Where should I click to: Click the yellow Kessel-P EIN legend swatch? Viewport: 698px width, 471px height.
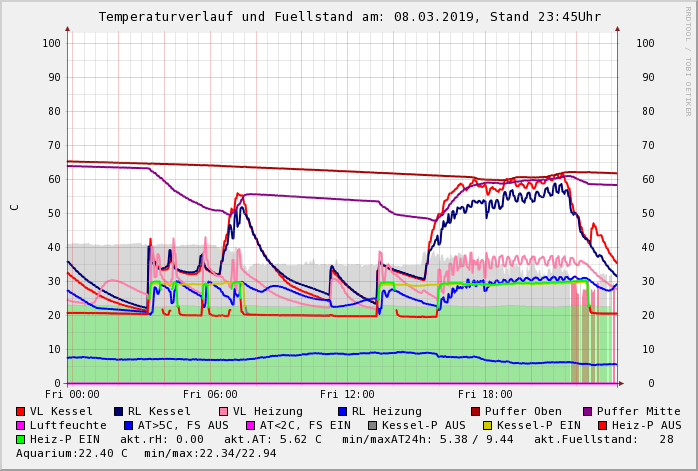[x=487, y=425]
